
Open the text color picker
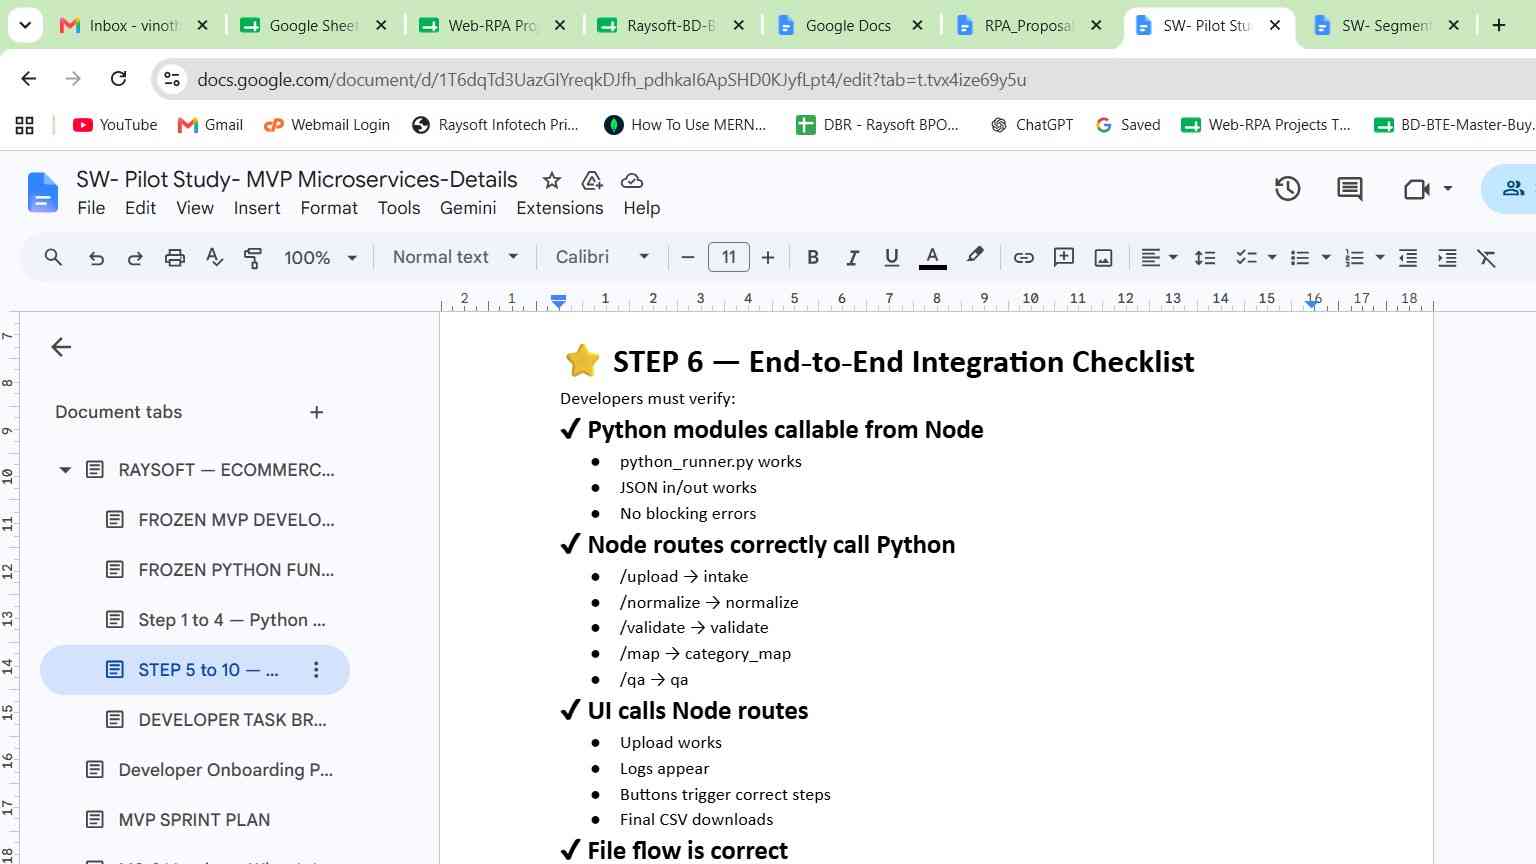point(932,258)
